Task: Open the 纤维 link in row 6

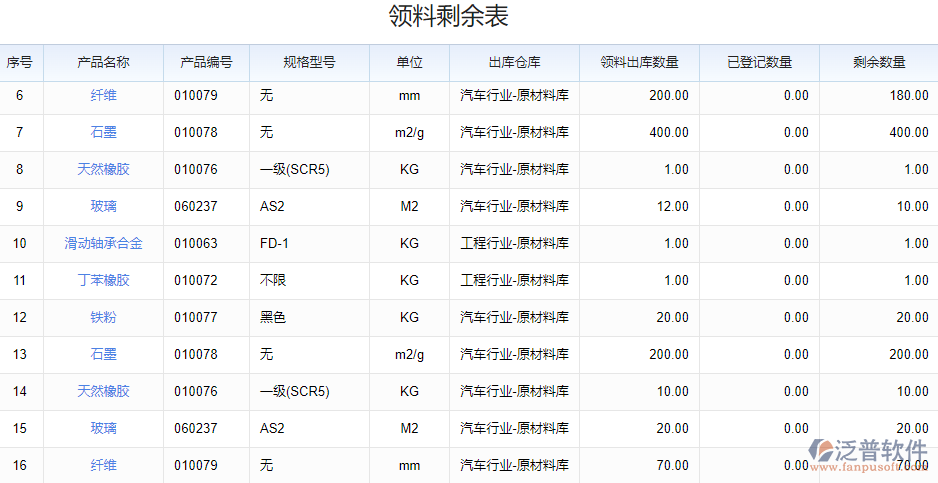Action: click(x=103, y=96)
